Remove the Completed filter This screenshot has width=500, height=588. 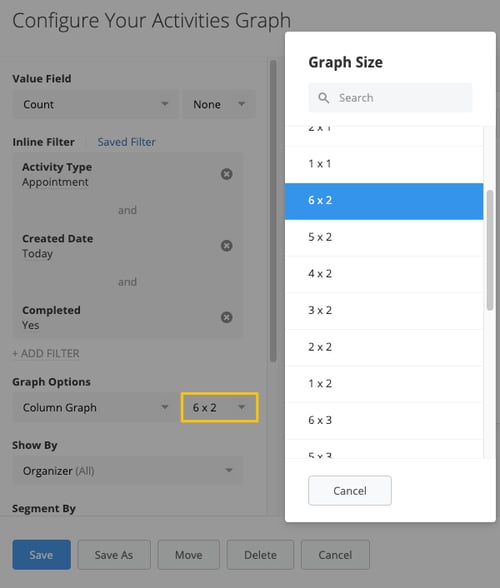[226, 317]
